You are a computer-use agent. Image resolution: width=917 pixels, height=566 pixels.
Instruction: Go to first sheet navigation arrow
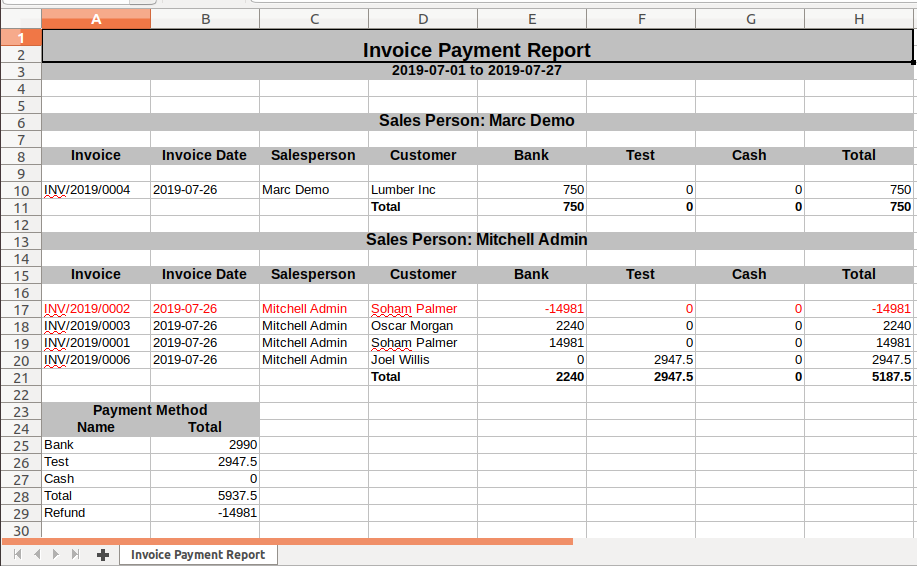(x=18, y=554)
